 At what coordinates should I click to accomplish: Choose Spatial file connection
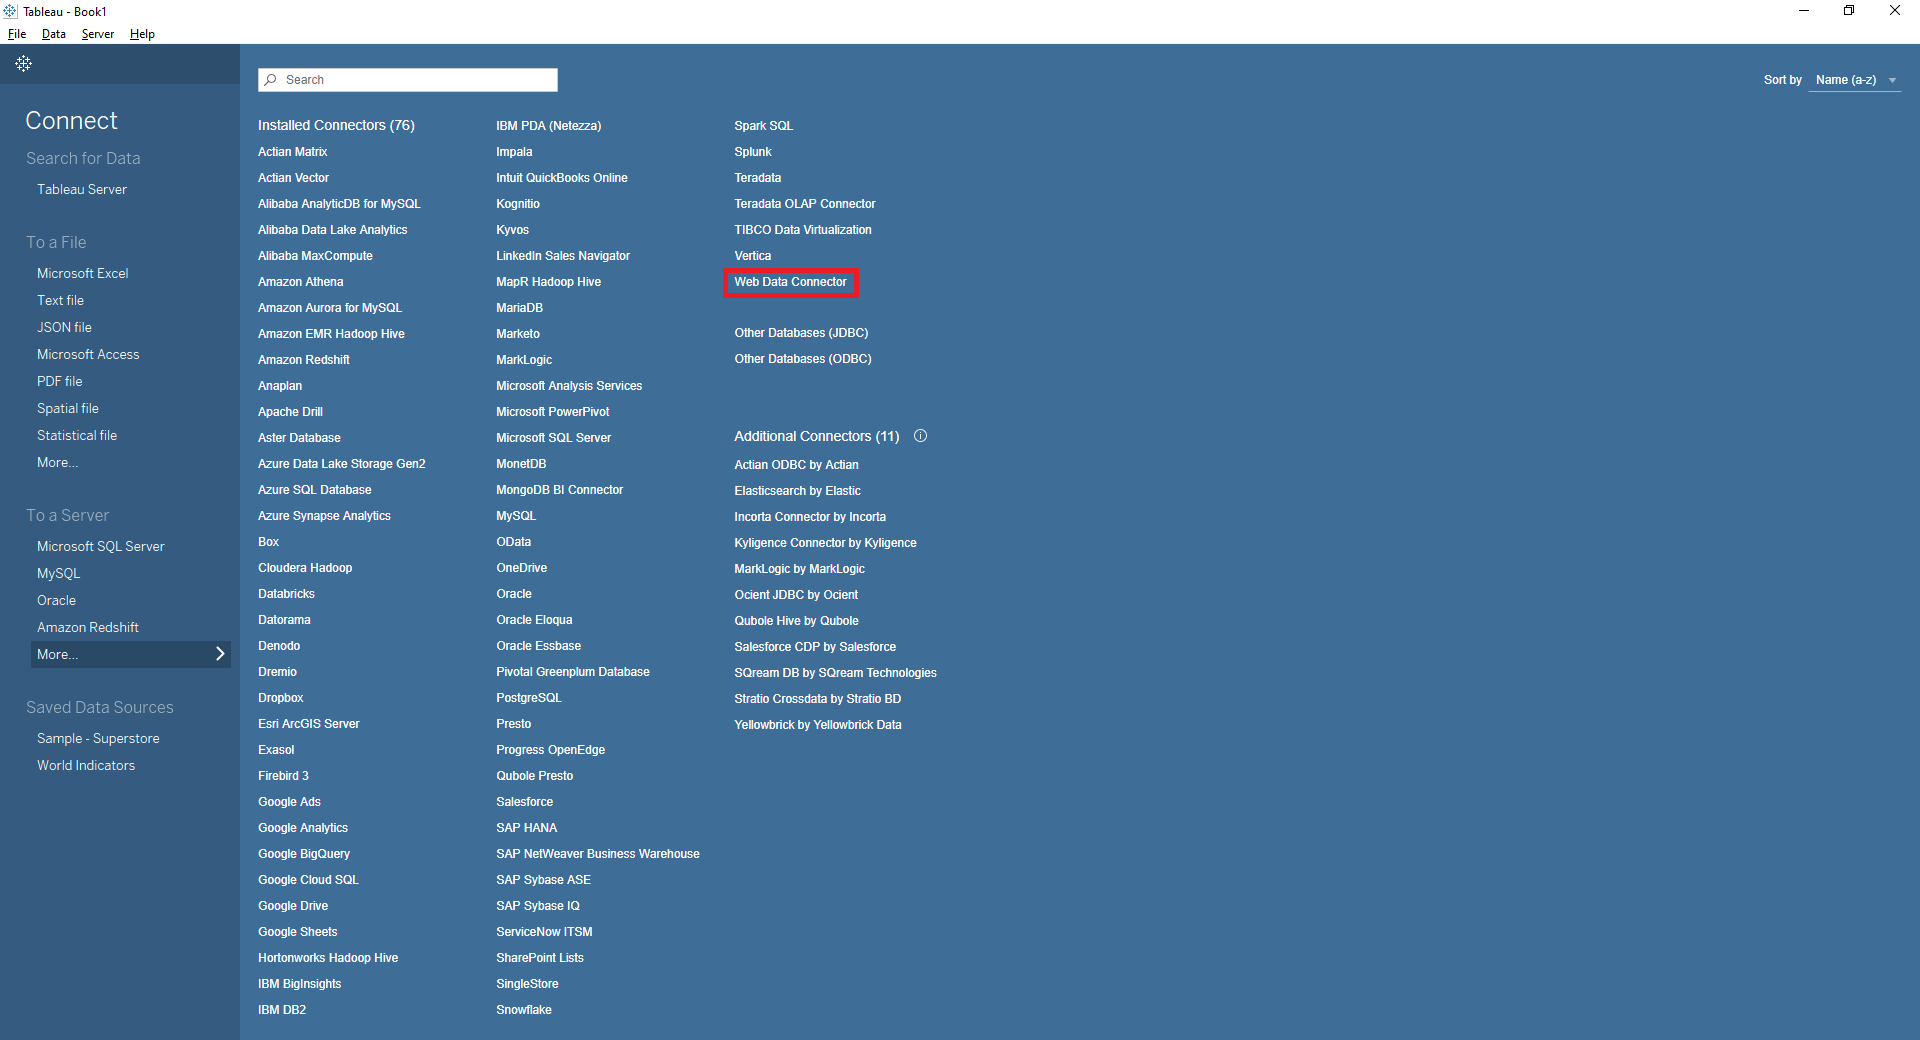coord(68,408)
